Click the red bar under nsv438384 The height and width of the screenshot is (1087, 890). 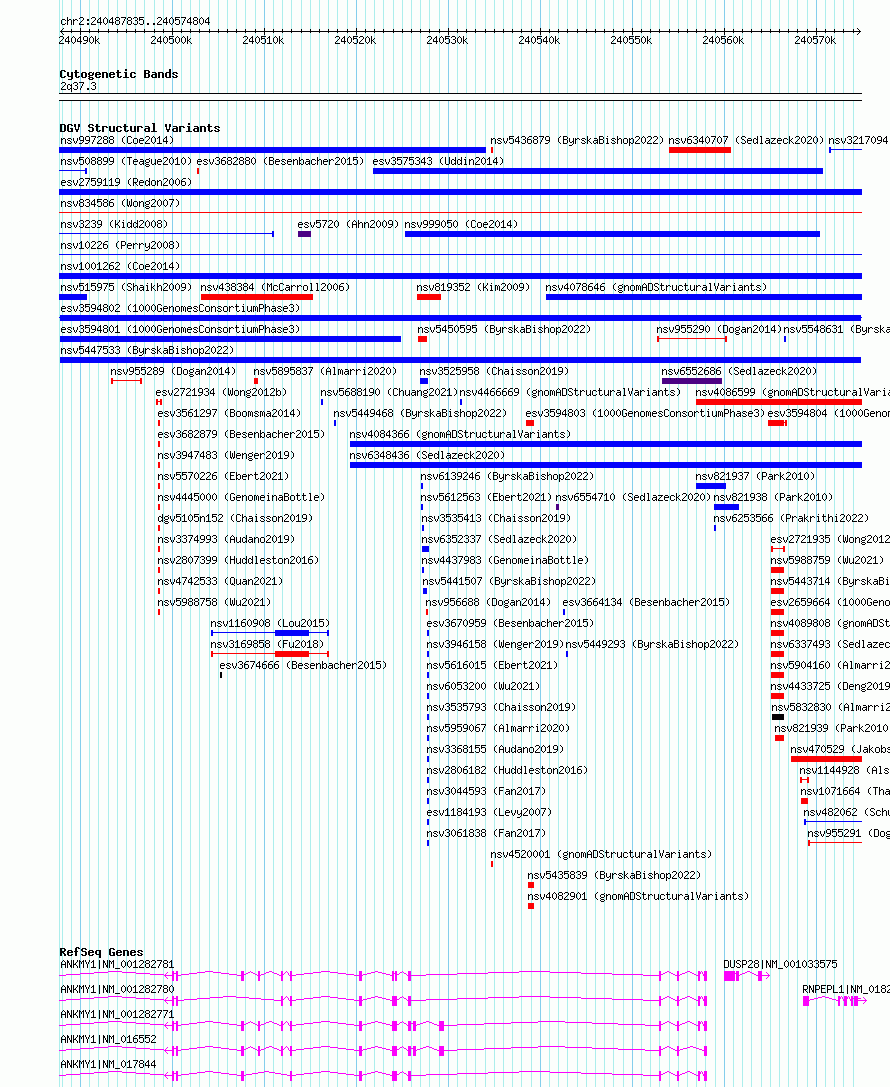click(x=256, y=297)
